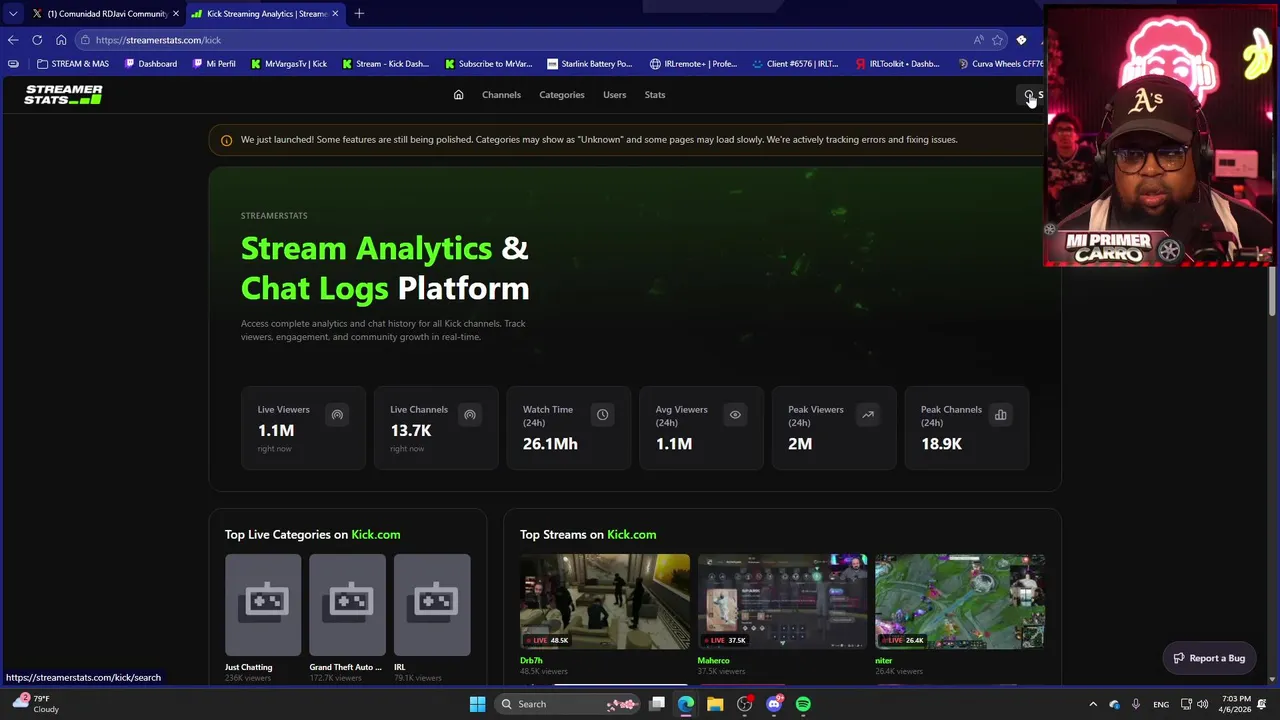Open the Stats menu item

click(x=655, y=95)
